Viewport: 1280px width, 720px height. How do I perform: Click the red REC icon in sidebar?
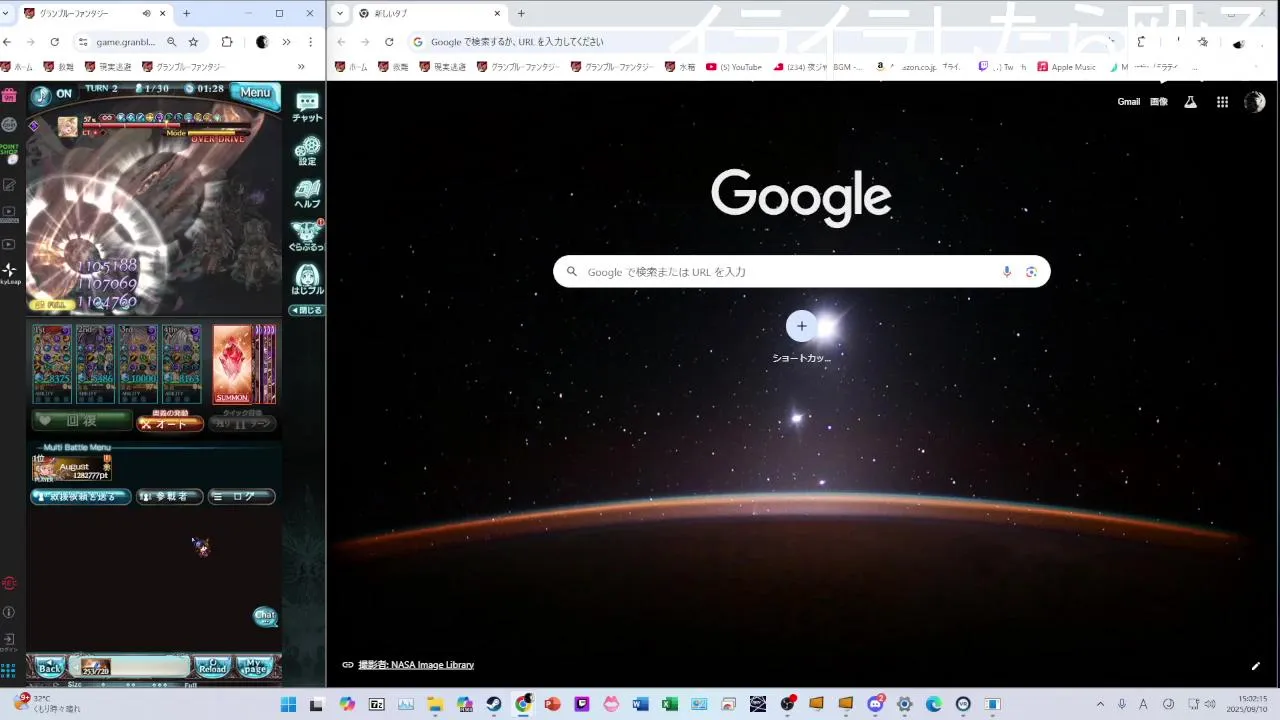pos(9,583)
